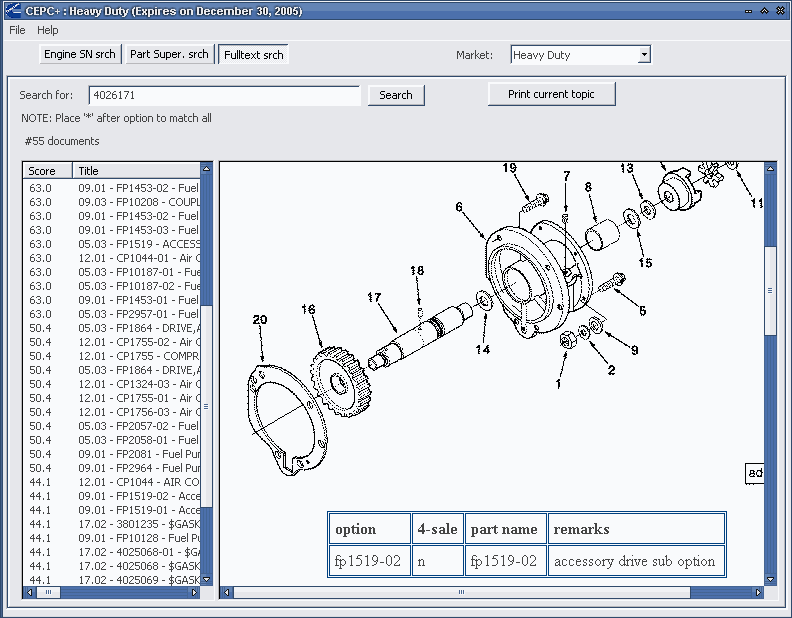
Task: Open the 09.03 - FP10208 result in list
Action: (x=139, y=201)
